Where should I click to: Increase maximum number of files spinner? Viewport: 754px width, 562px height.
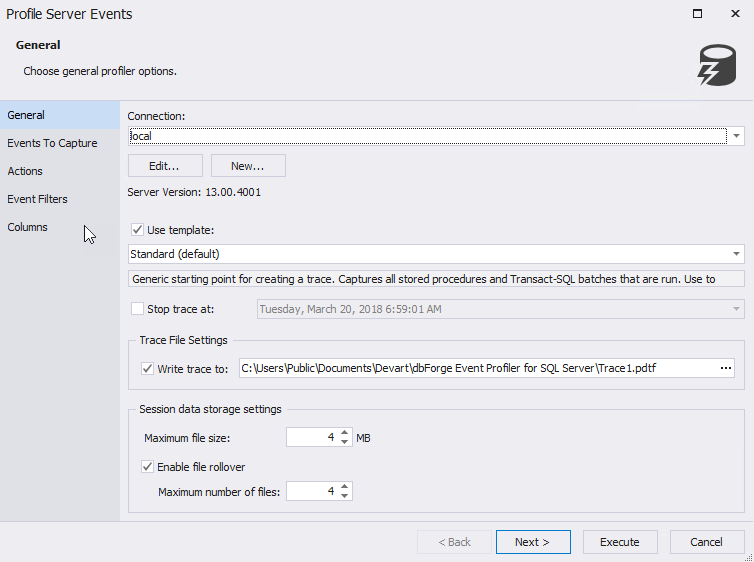pyautogui.click(x=345, y=487)
